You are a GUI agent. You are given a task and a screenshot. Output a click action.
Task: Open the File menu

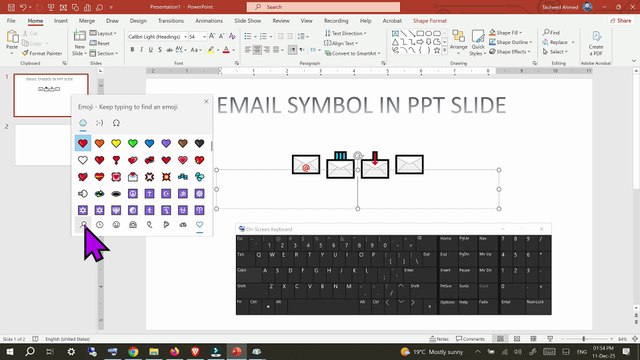11,20
